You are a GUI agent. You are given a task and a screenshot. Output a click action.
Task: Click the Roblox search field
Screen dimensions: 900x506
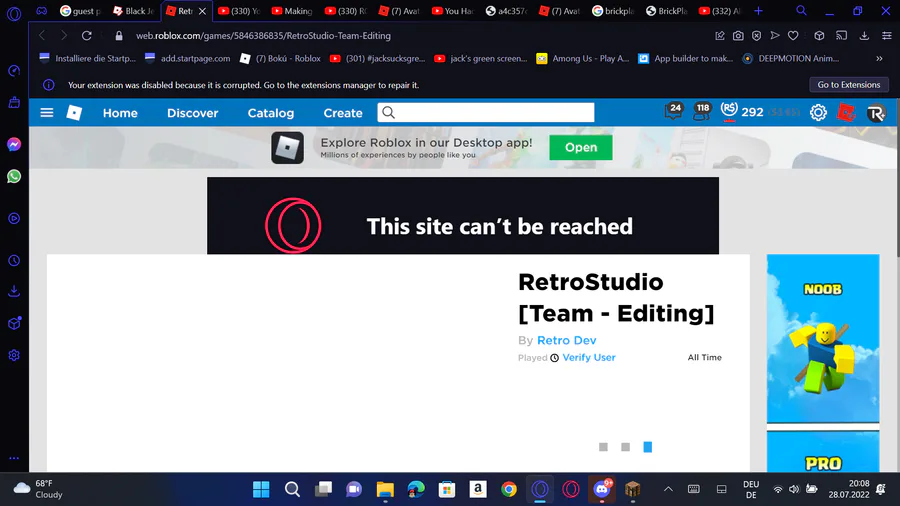tap(486, 112)
